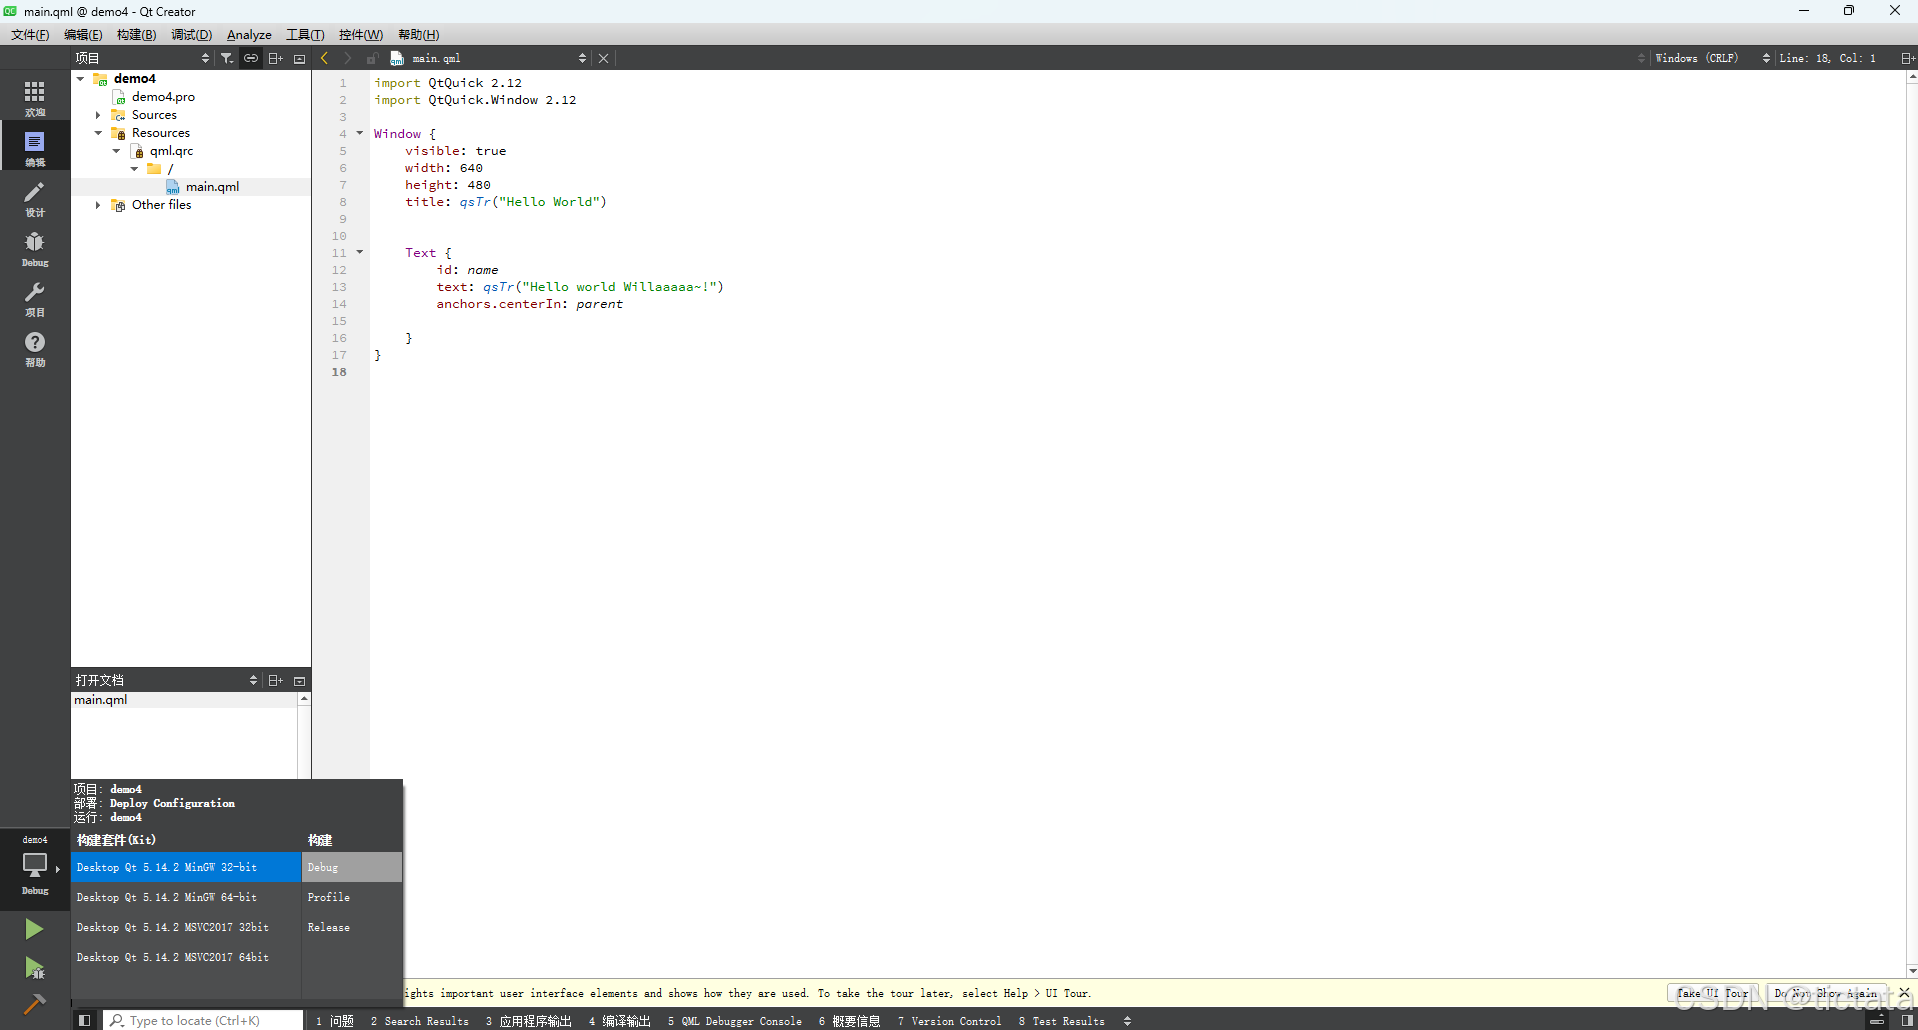Collapse the Resources folder
1918x1030 pixels.
pos(98,133)
